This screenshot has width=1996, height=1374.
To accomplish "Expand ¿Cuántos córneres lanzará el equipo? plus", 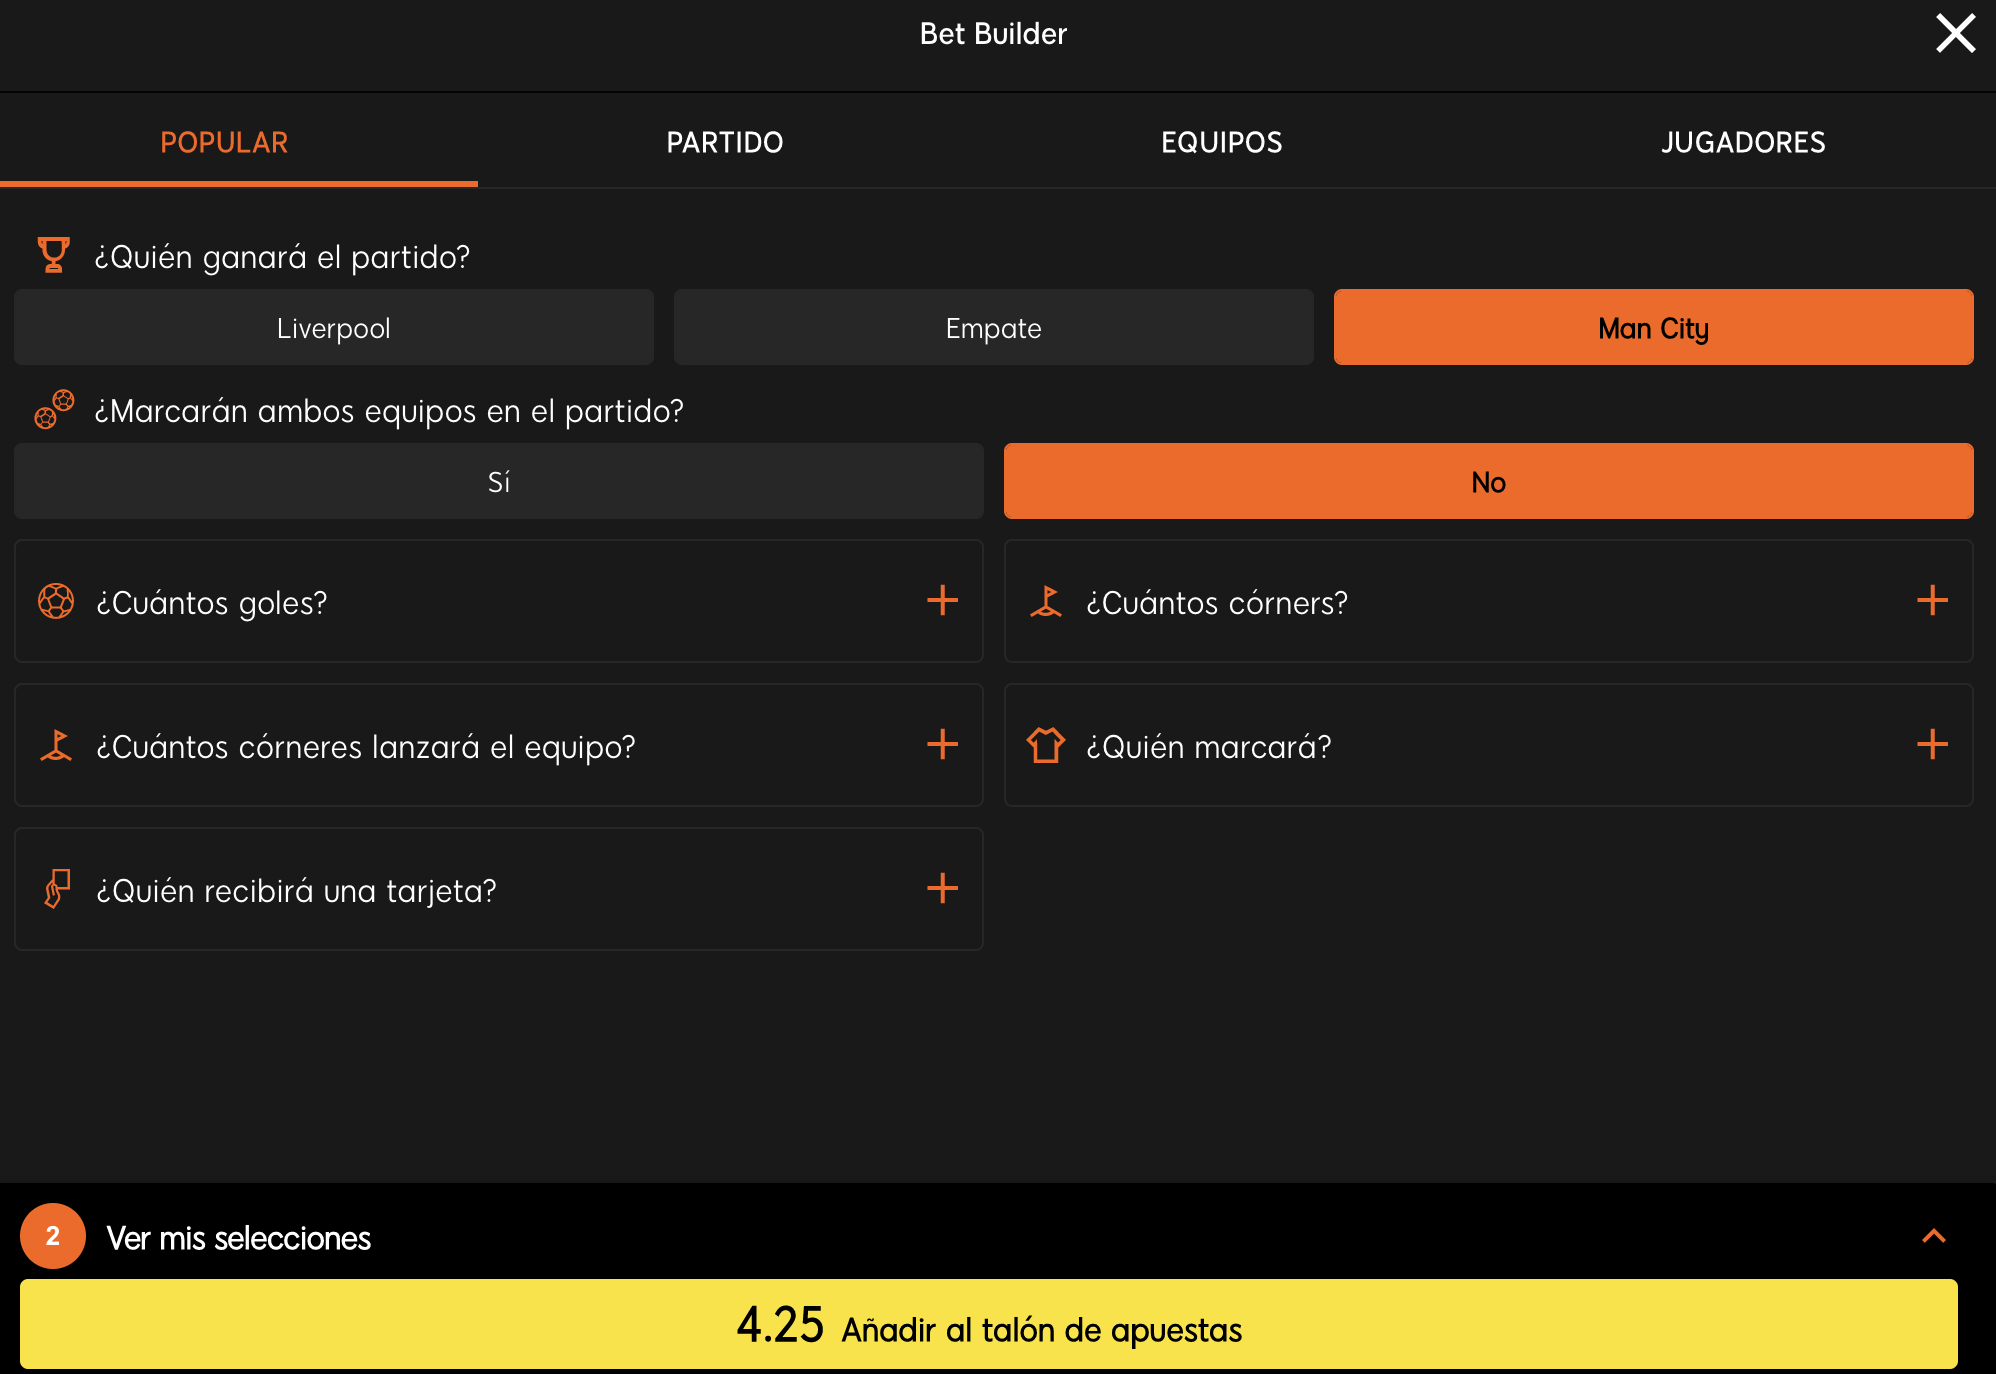I will 942,744.
